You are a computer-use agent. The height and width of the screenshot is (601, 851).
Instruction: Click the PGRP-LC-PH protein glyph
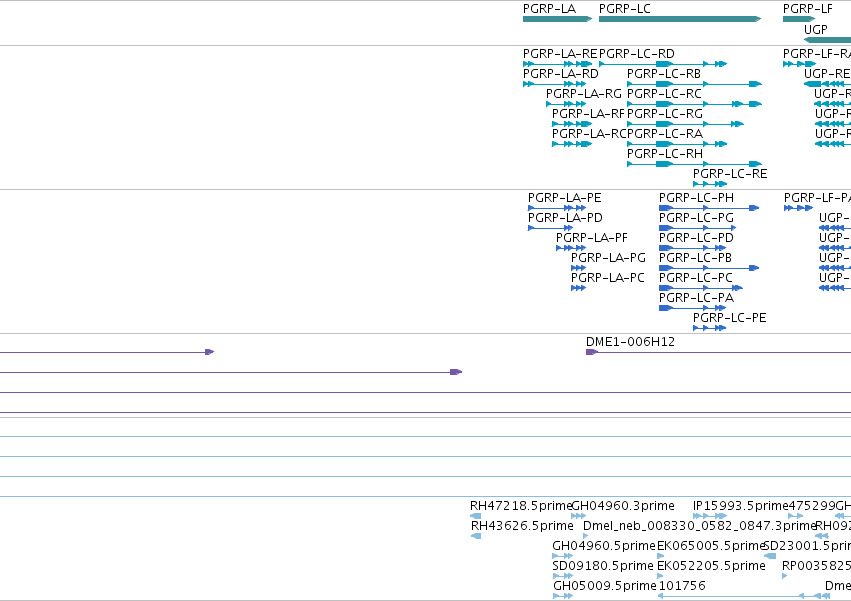(x=709, y=208)
